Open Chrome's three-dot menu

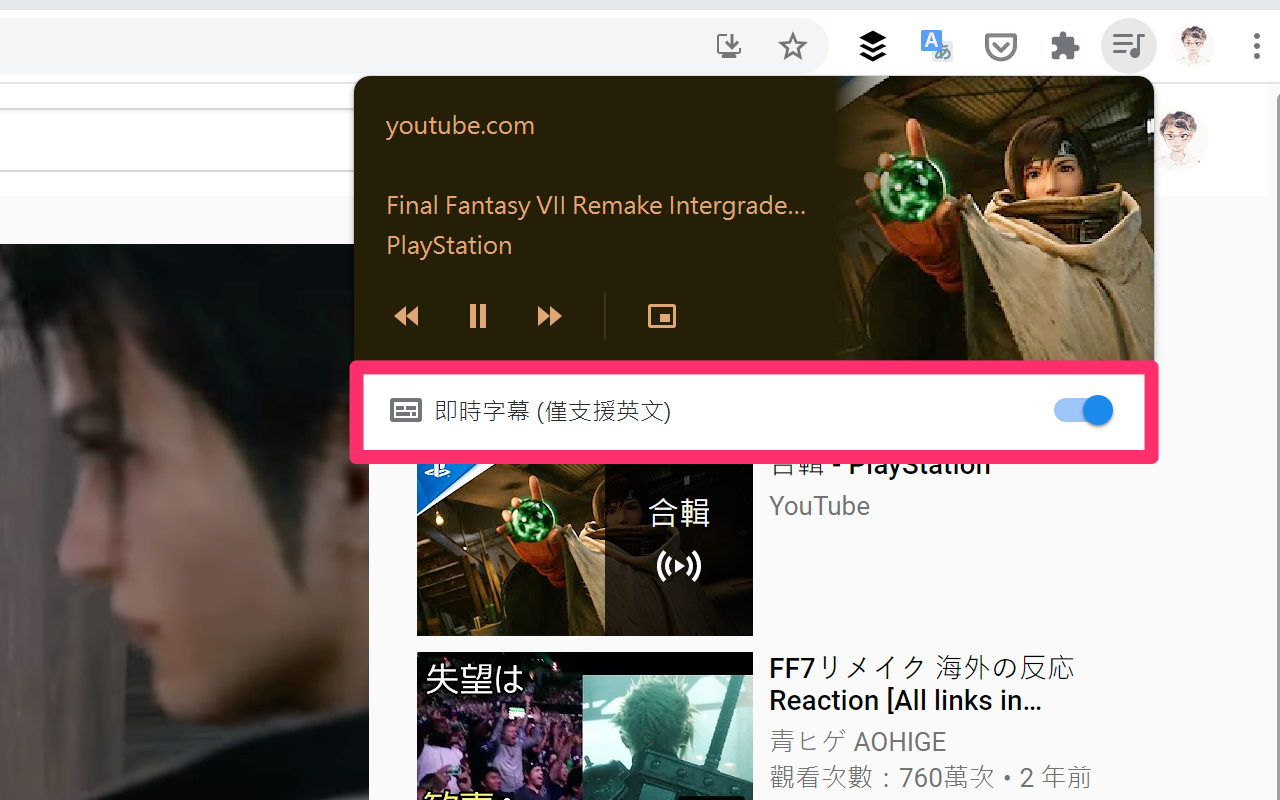click(1257, 46)
